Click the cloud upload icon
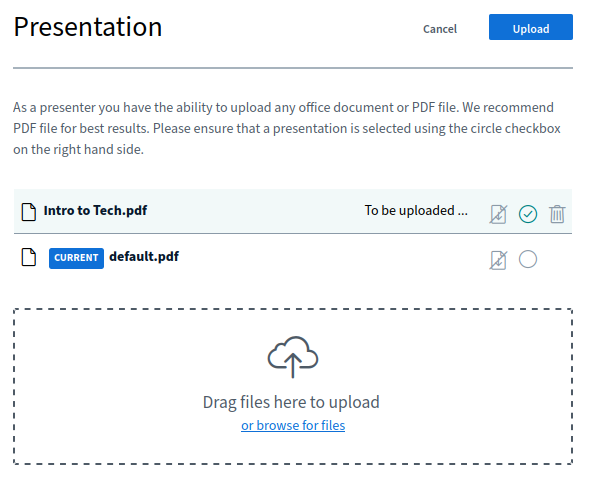This screenshot has height=483, width=592. [293, 357]
